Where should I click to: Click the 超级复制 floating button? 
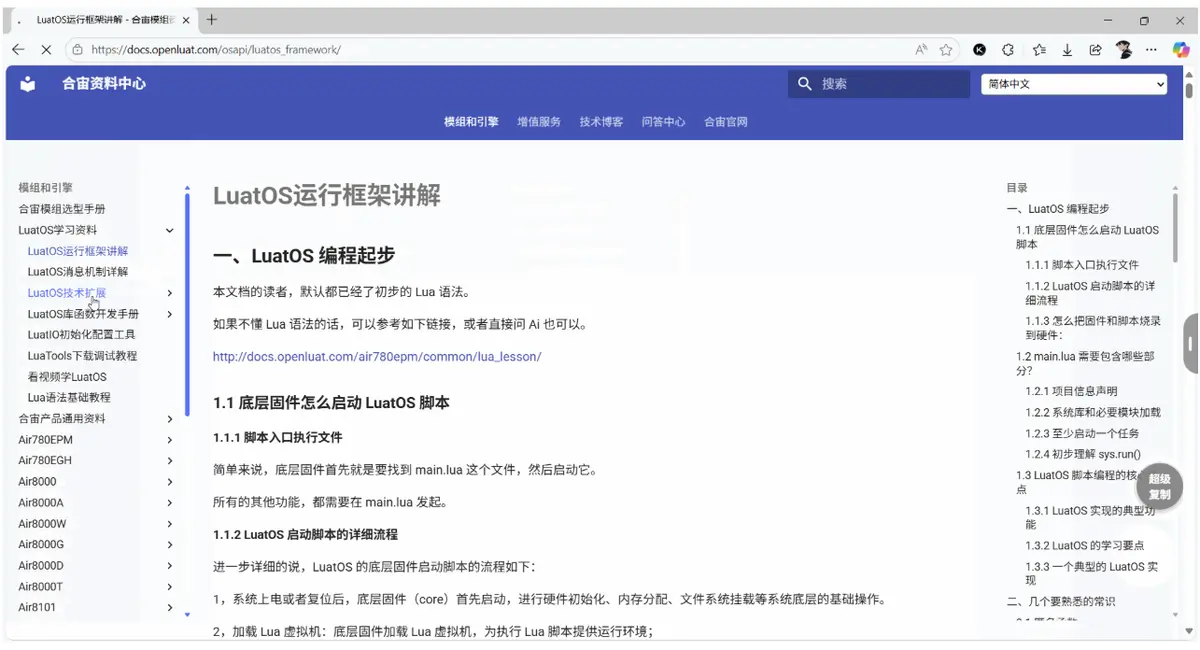(1159, 487)
